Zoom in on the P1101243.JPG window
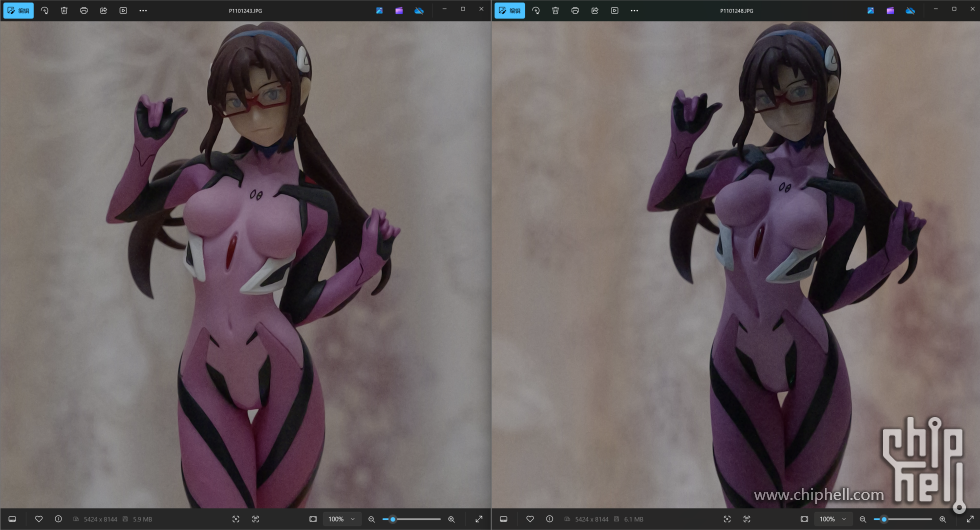This screenshot has height=530, width=980. tap(451, 519)
